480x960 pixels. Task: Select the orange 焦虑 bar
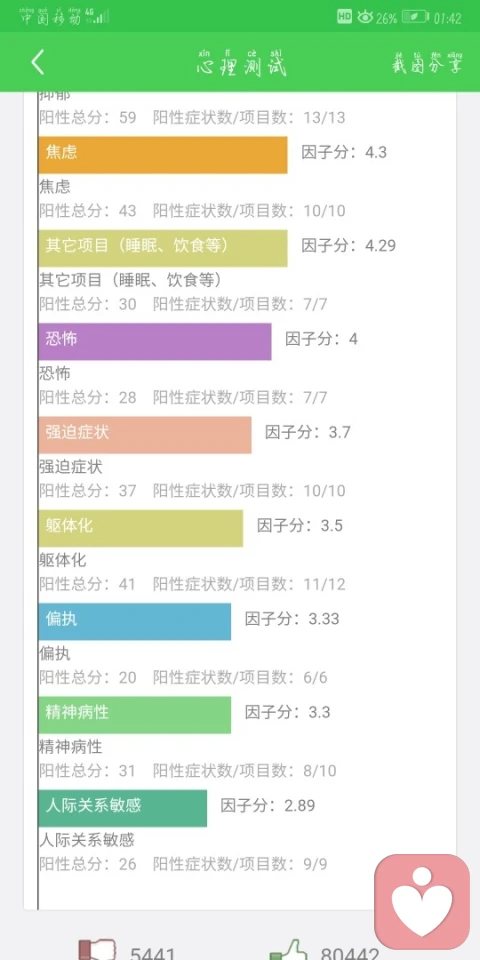(x=163, y=155)
